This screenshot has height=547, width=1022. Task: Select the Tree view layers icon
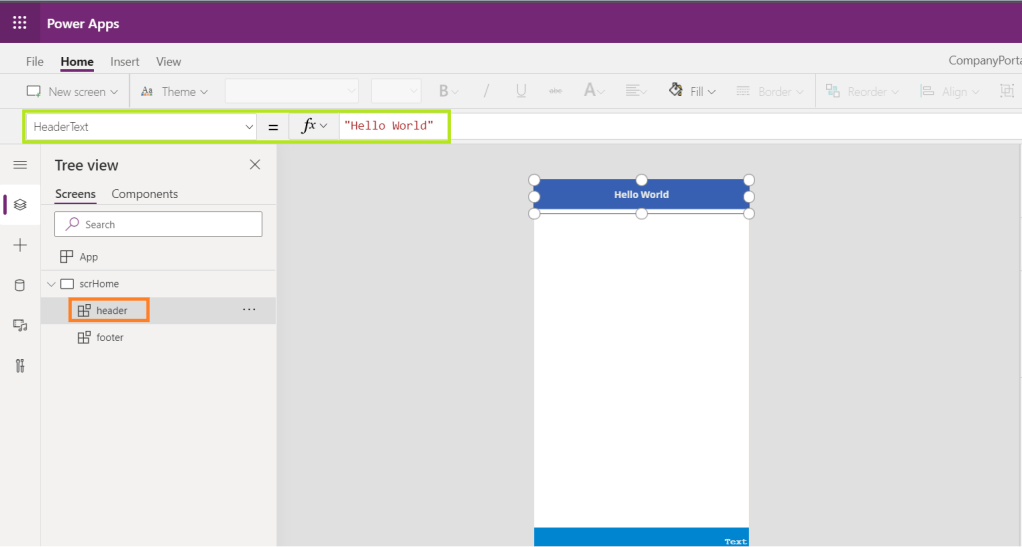tap(20, 205)
